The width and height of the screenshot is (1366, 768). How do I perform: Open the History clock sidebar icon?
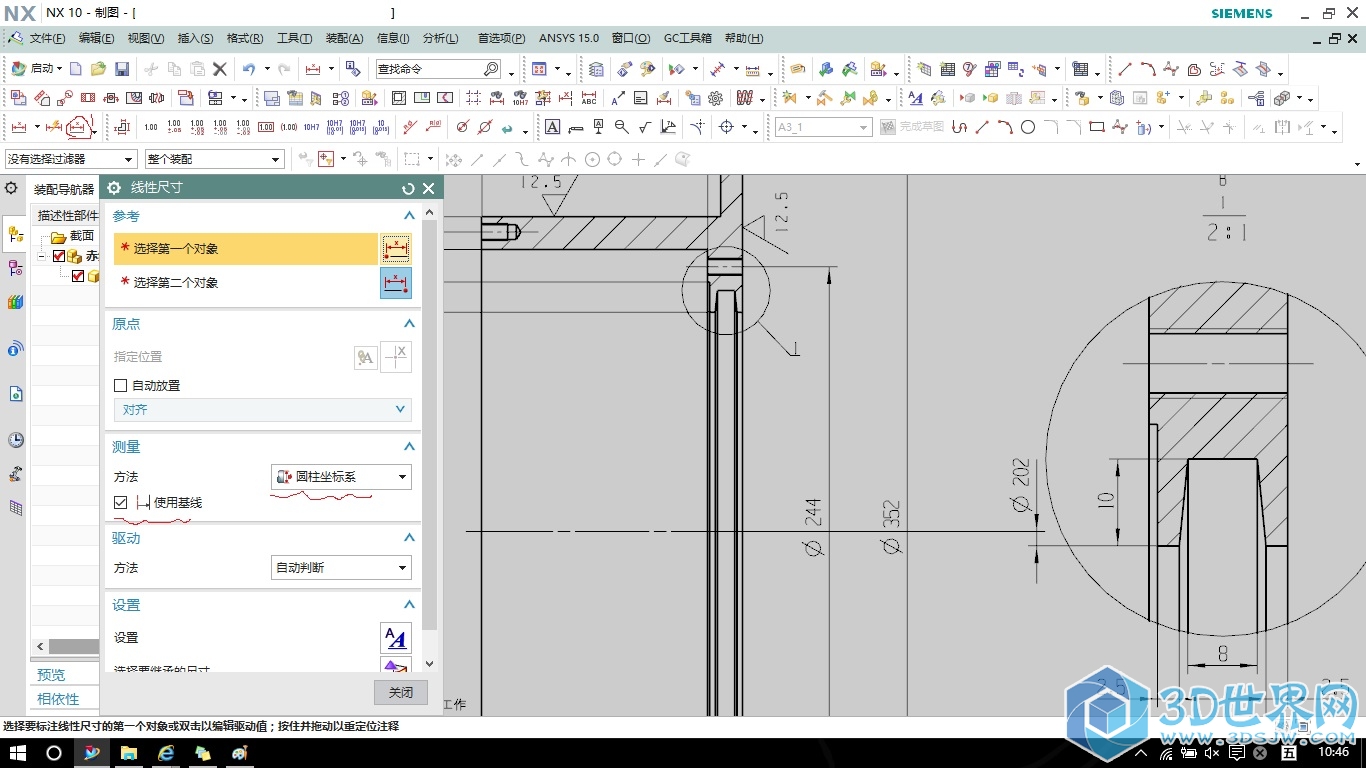click(x=15, y=440)
